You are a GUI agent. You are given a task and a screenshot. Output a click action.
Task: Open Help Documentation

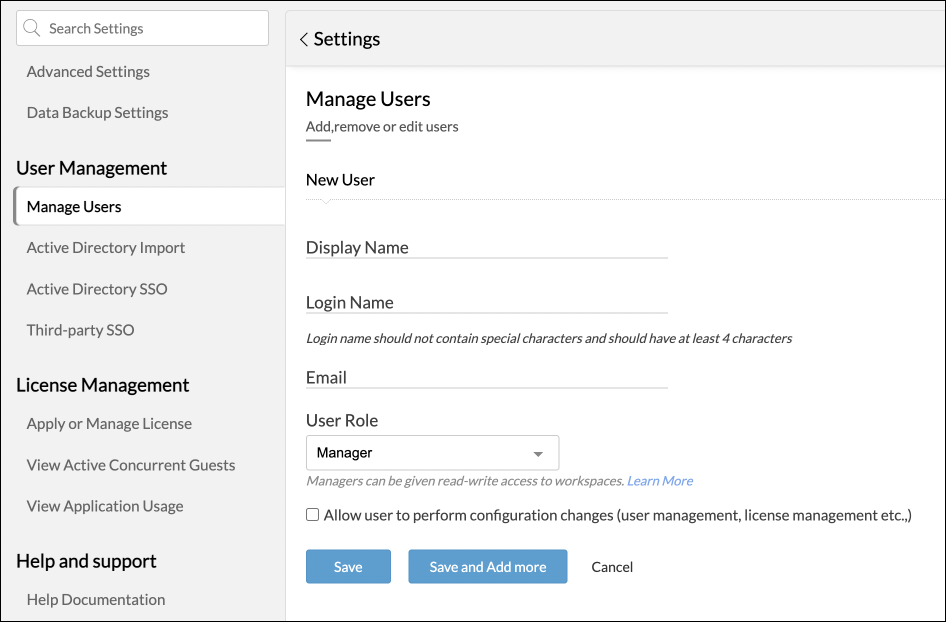pos(96,600)
